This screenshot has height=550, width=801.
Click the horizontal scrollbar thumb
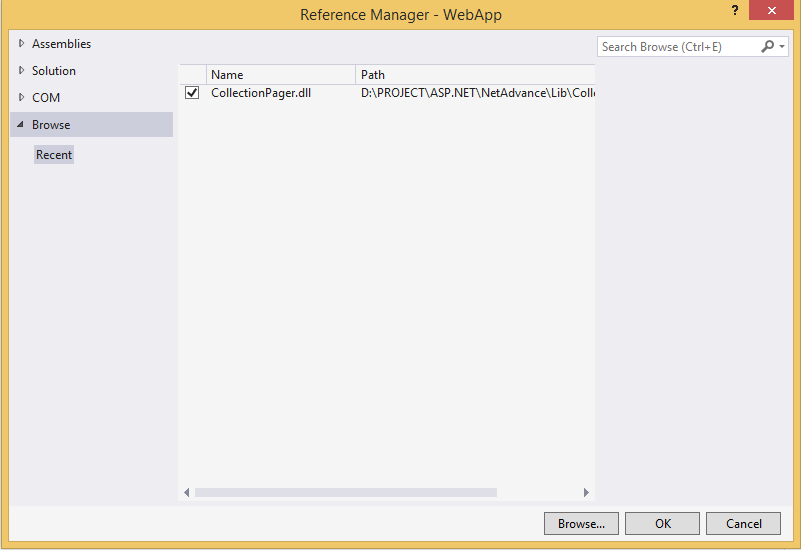pyautogui.click(x=346, y=492)
